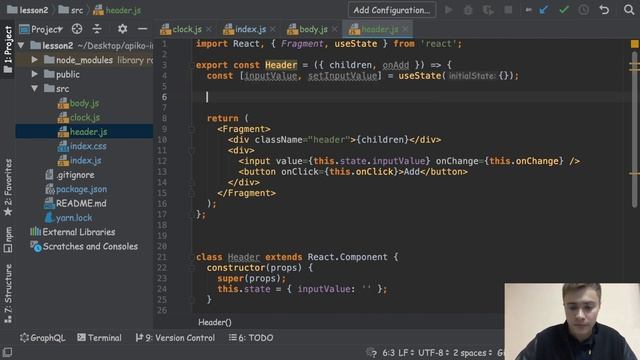
Task: Close the clock.js editor tab
Action: pos(209,29)
